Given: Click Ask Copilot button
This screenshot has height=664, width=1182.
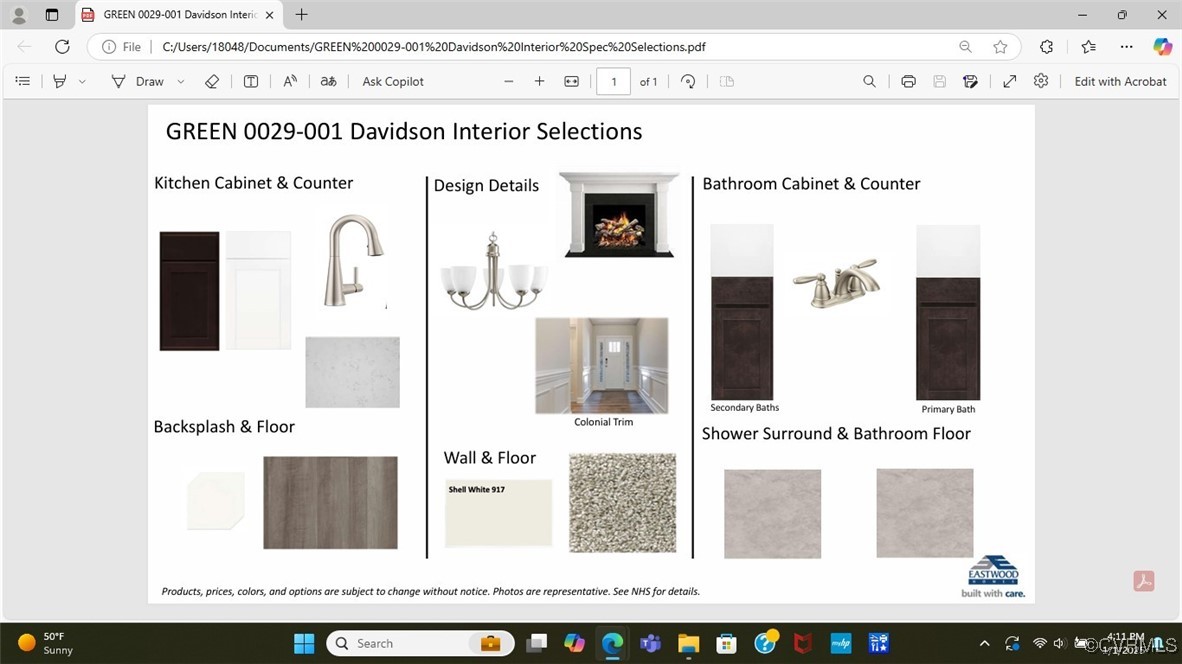Looking at the screenshot, I should pyautogui.click(x=393, y=81).
